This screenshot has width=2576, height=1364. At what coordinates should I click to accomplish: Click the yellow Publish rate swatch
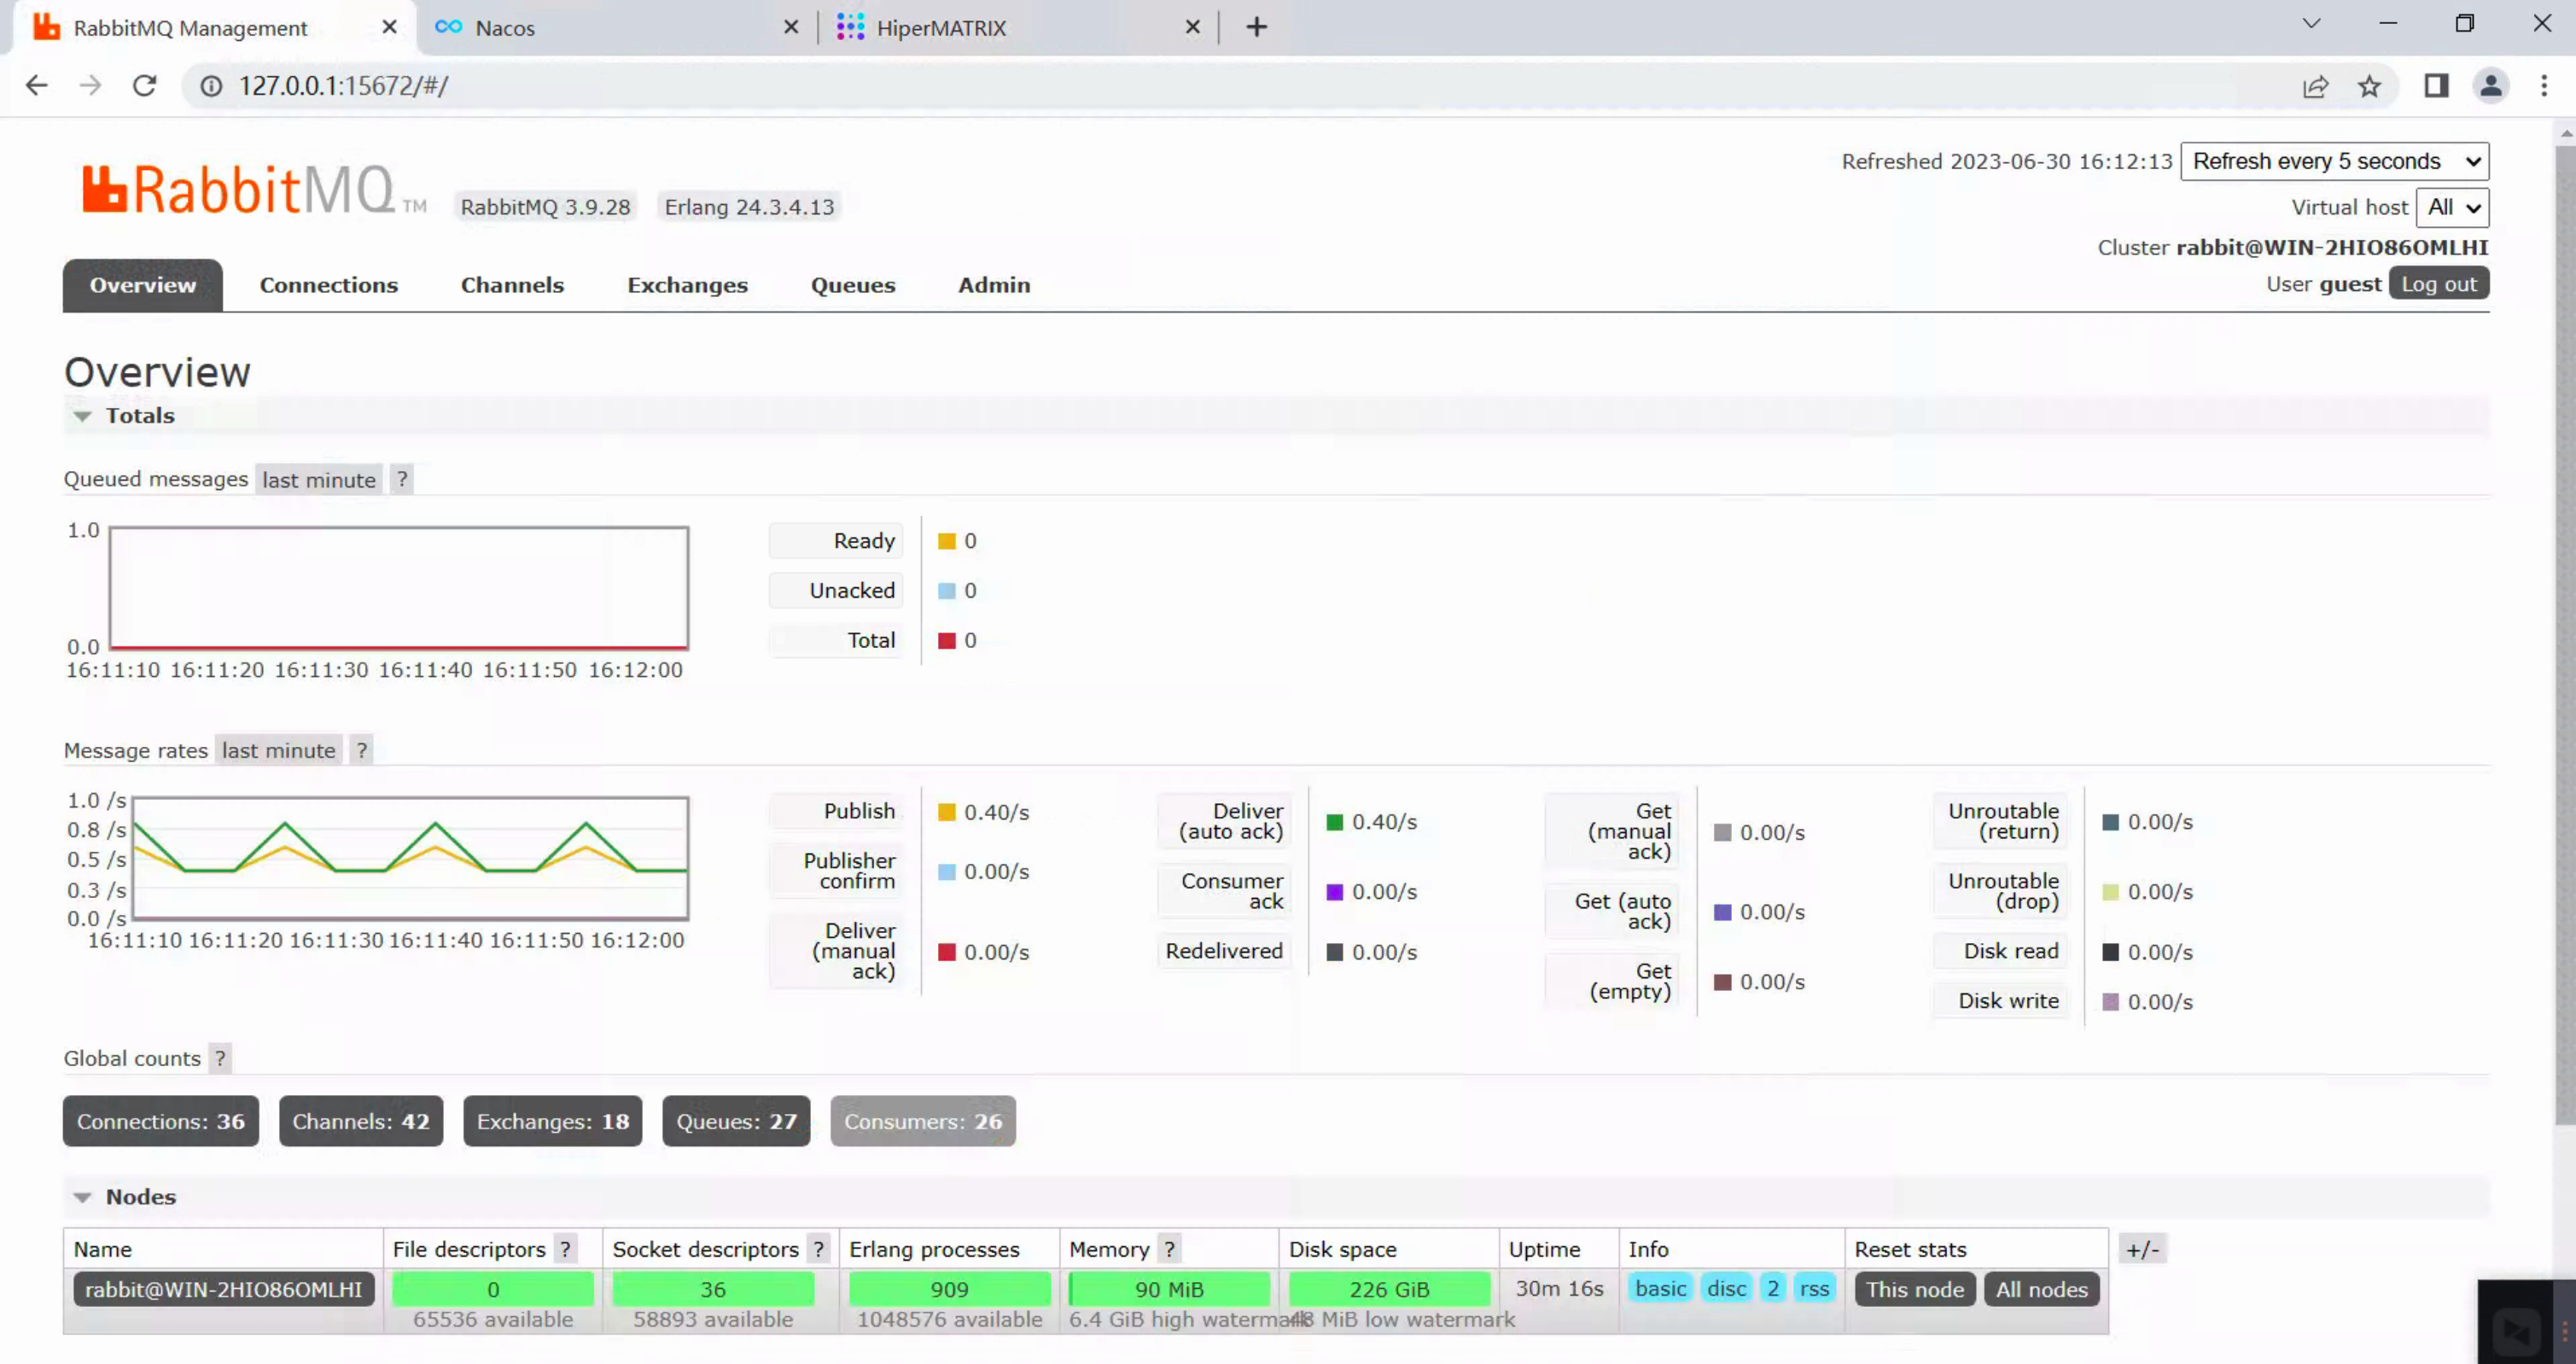point(947,812)
